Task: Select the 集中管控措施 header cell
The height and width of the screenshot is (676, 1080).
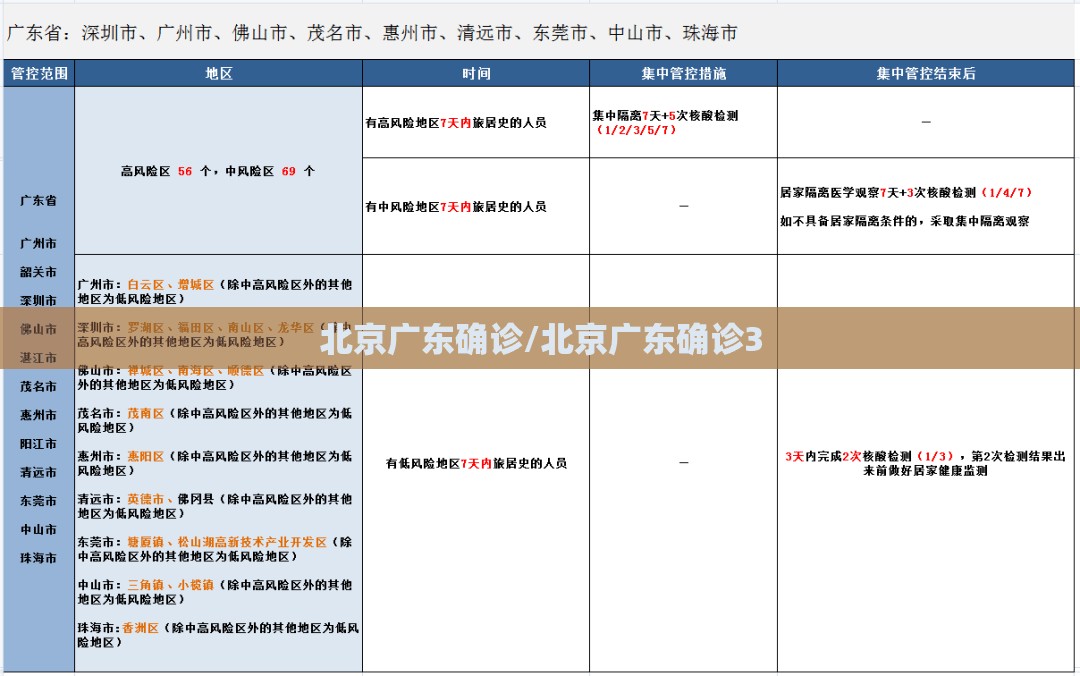Action: click(x=683, y=73)
